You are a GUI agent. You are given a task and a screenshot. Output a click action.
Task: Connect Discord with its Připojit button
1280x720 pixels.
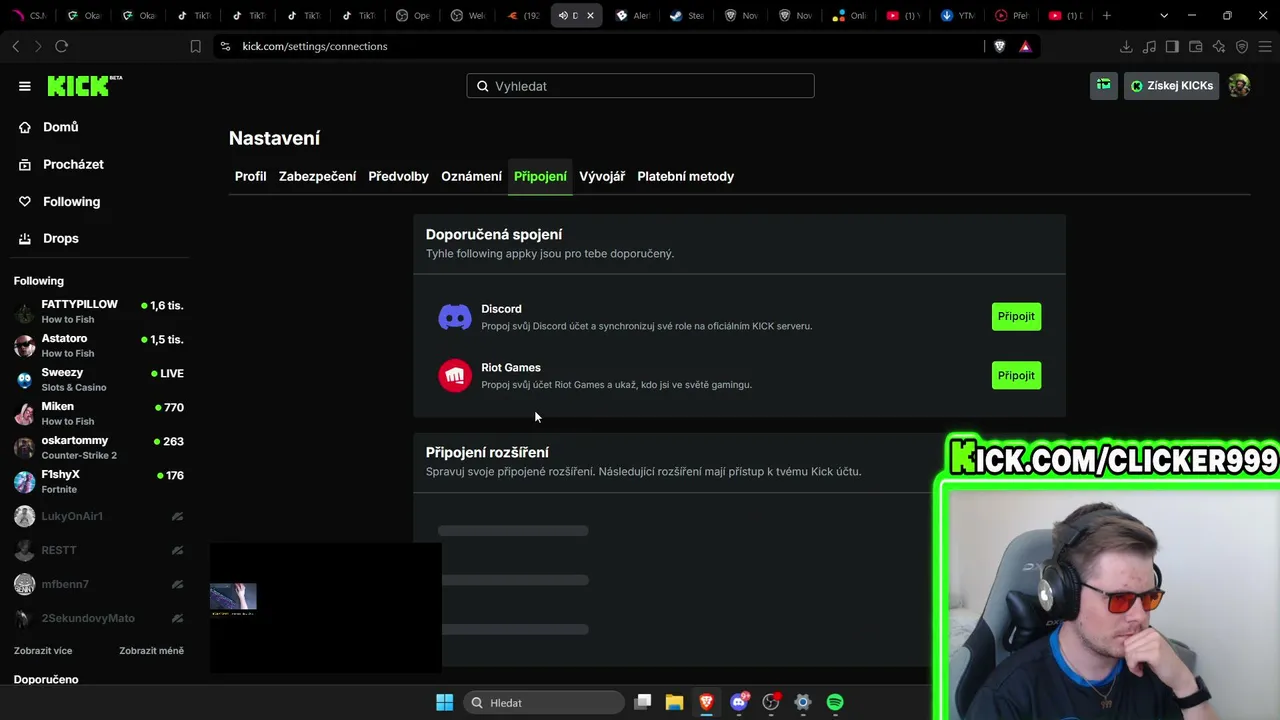coord(1016,317)
